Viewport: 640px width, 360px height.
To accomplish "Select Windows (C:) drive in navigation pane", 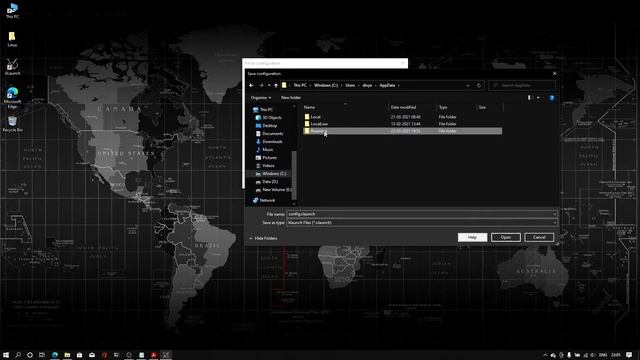I will pos(271,173).
